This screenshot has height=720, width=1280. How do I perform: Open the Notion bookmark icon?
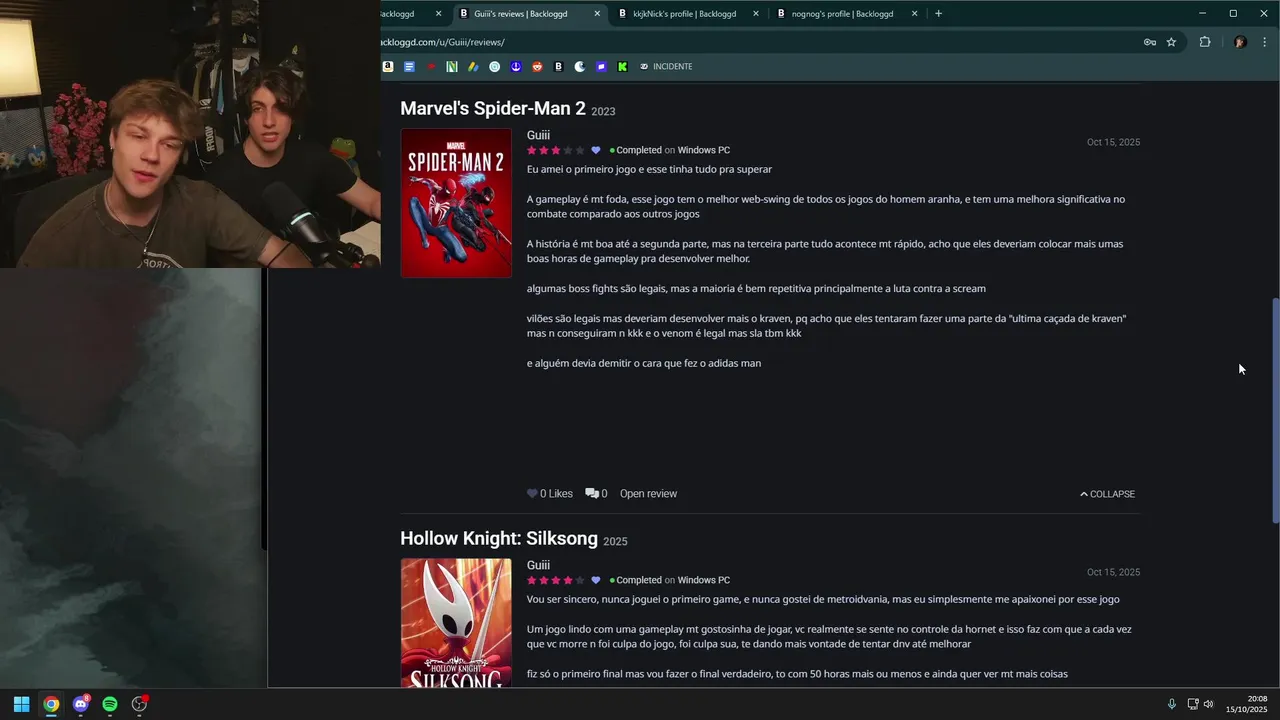452,67
